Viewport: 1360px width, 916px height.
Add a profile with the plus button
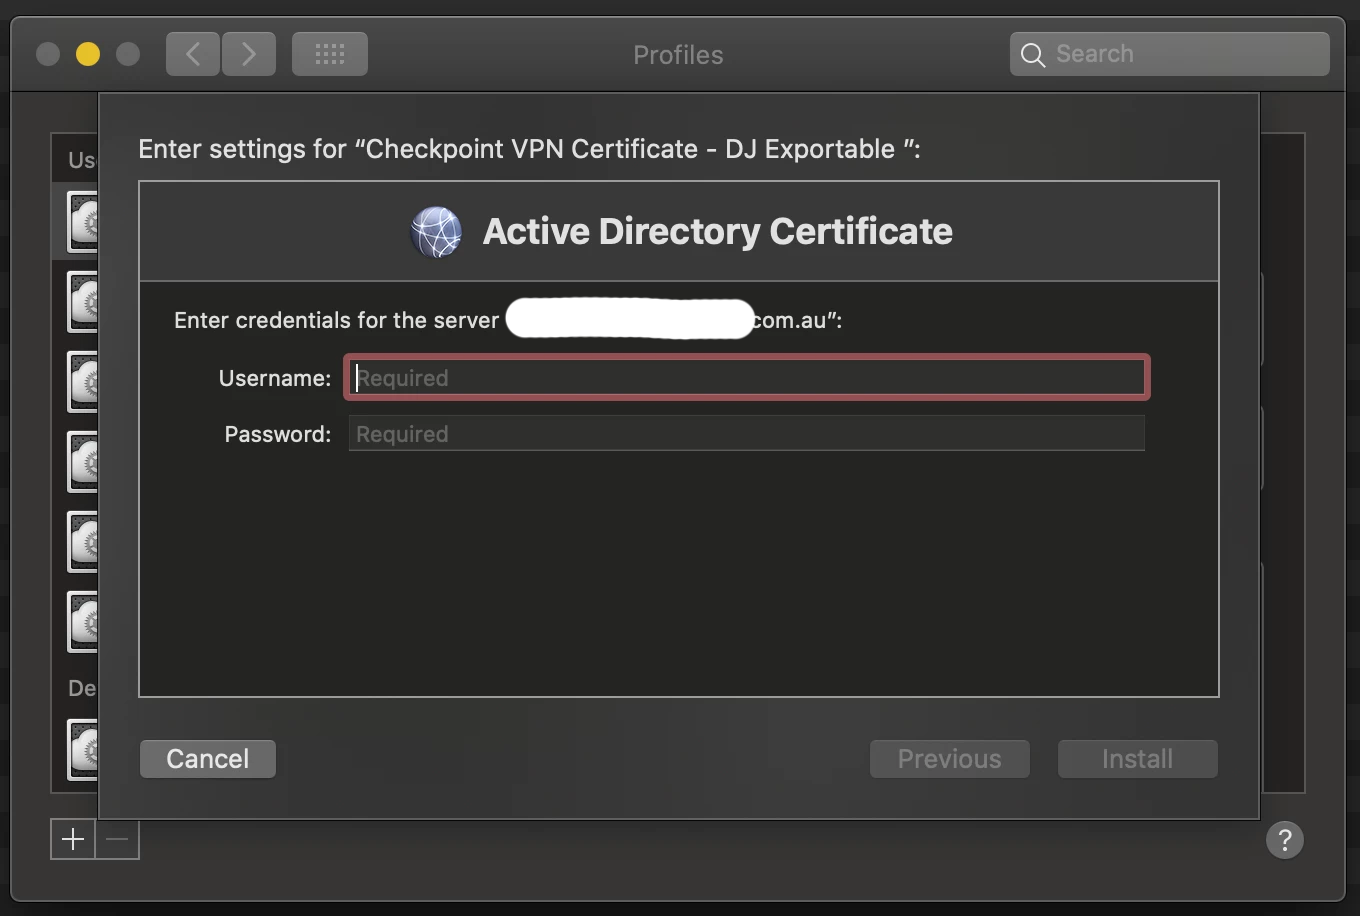[73, 839]
